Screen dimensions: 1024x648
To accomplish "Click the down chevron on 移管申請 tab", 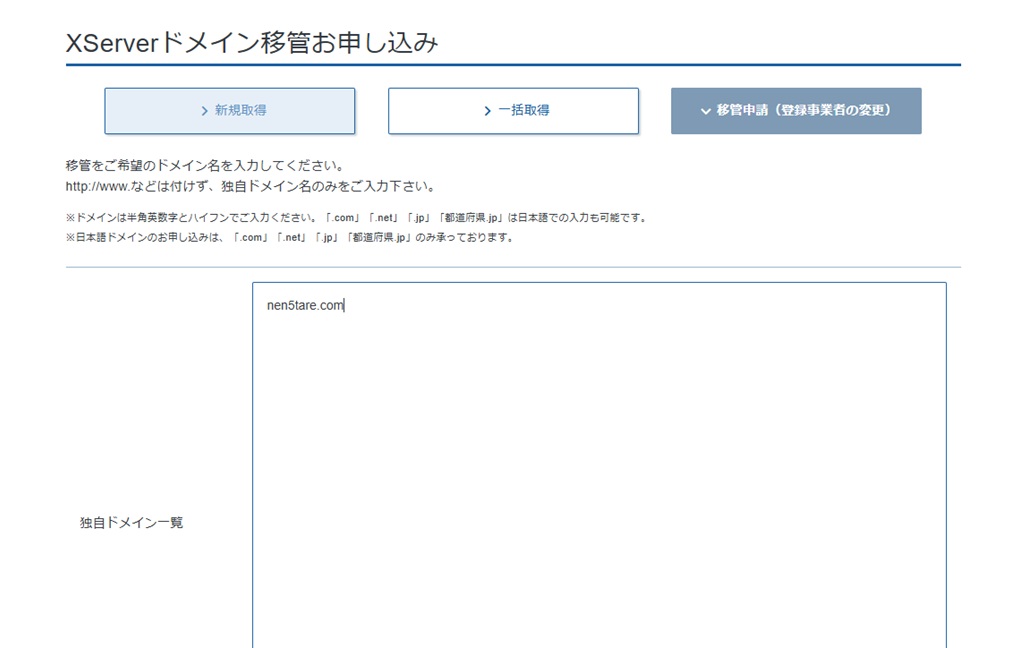I will 705,111.
